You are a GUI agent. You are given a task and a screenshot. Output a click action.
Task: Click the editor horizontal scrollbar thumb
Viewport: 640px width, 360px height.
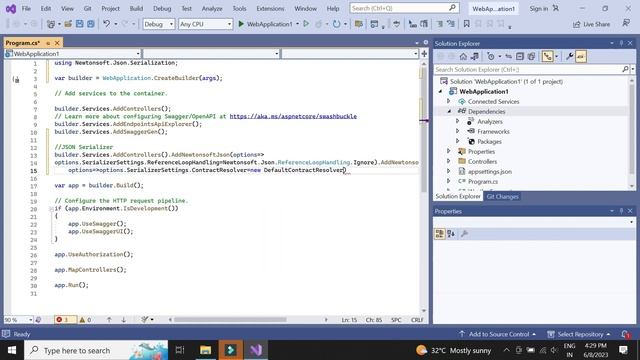tap(230, 320)
